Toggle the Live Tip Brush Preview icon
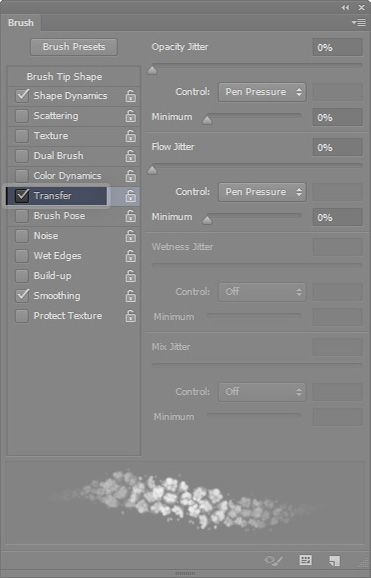The height and width of the screenshot is (578, 371). (x=274, y=561)
